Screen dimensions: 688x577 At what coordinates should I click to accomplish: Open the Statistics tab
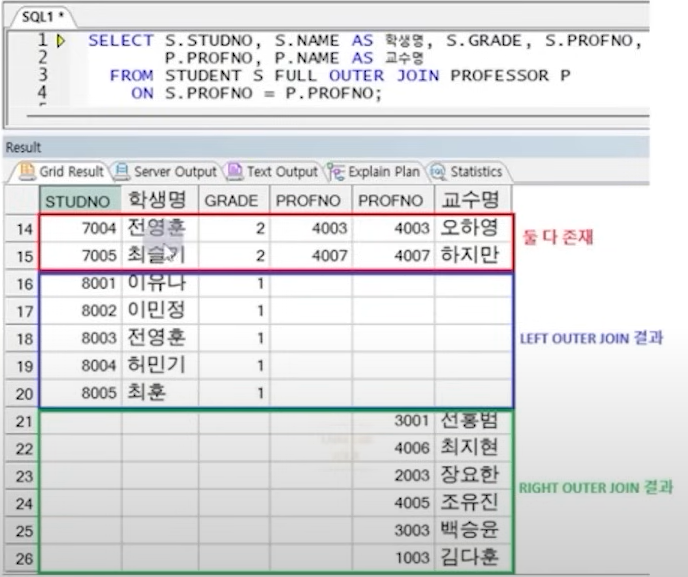pos(467,171)
